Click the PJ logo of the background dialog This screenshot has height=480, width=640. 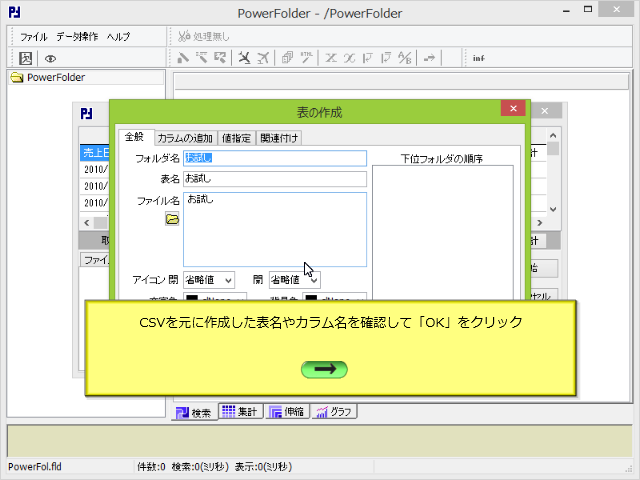click(x=86, y=113)
